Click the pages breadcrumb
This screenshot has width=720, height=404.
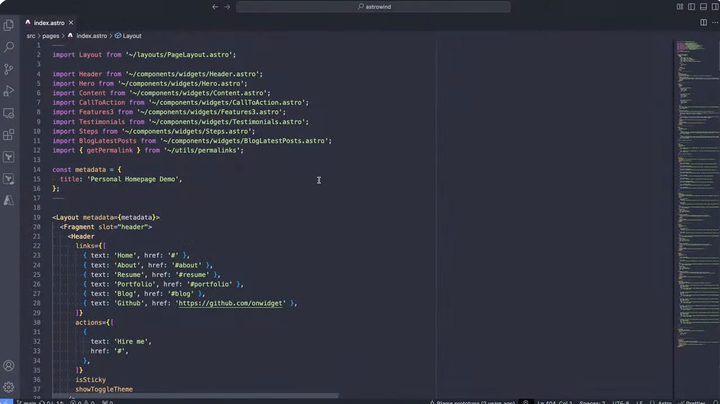51,36
